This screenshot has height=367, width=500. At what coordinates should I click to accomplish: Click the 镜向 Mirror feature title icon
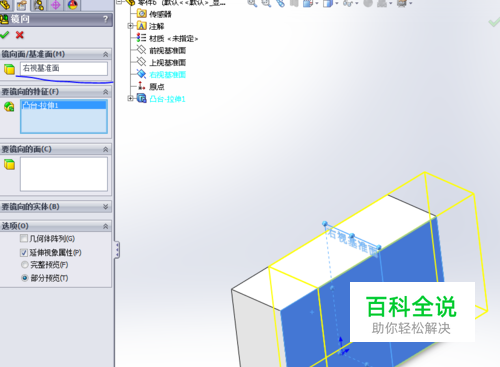(4, 19)
